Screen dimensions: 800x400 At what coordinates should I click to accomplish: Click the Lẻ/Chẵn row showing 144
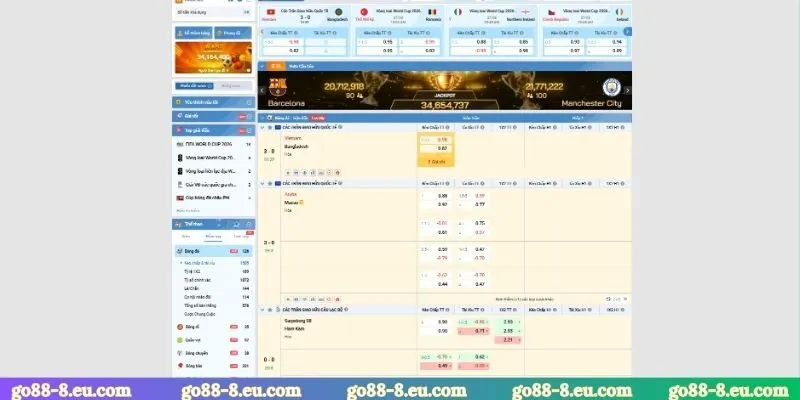[216, 288]
